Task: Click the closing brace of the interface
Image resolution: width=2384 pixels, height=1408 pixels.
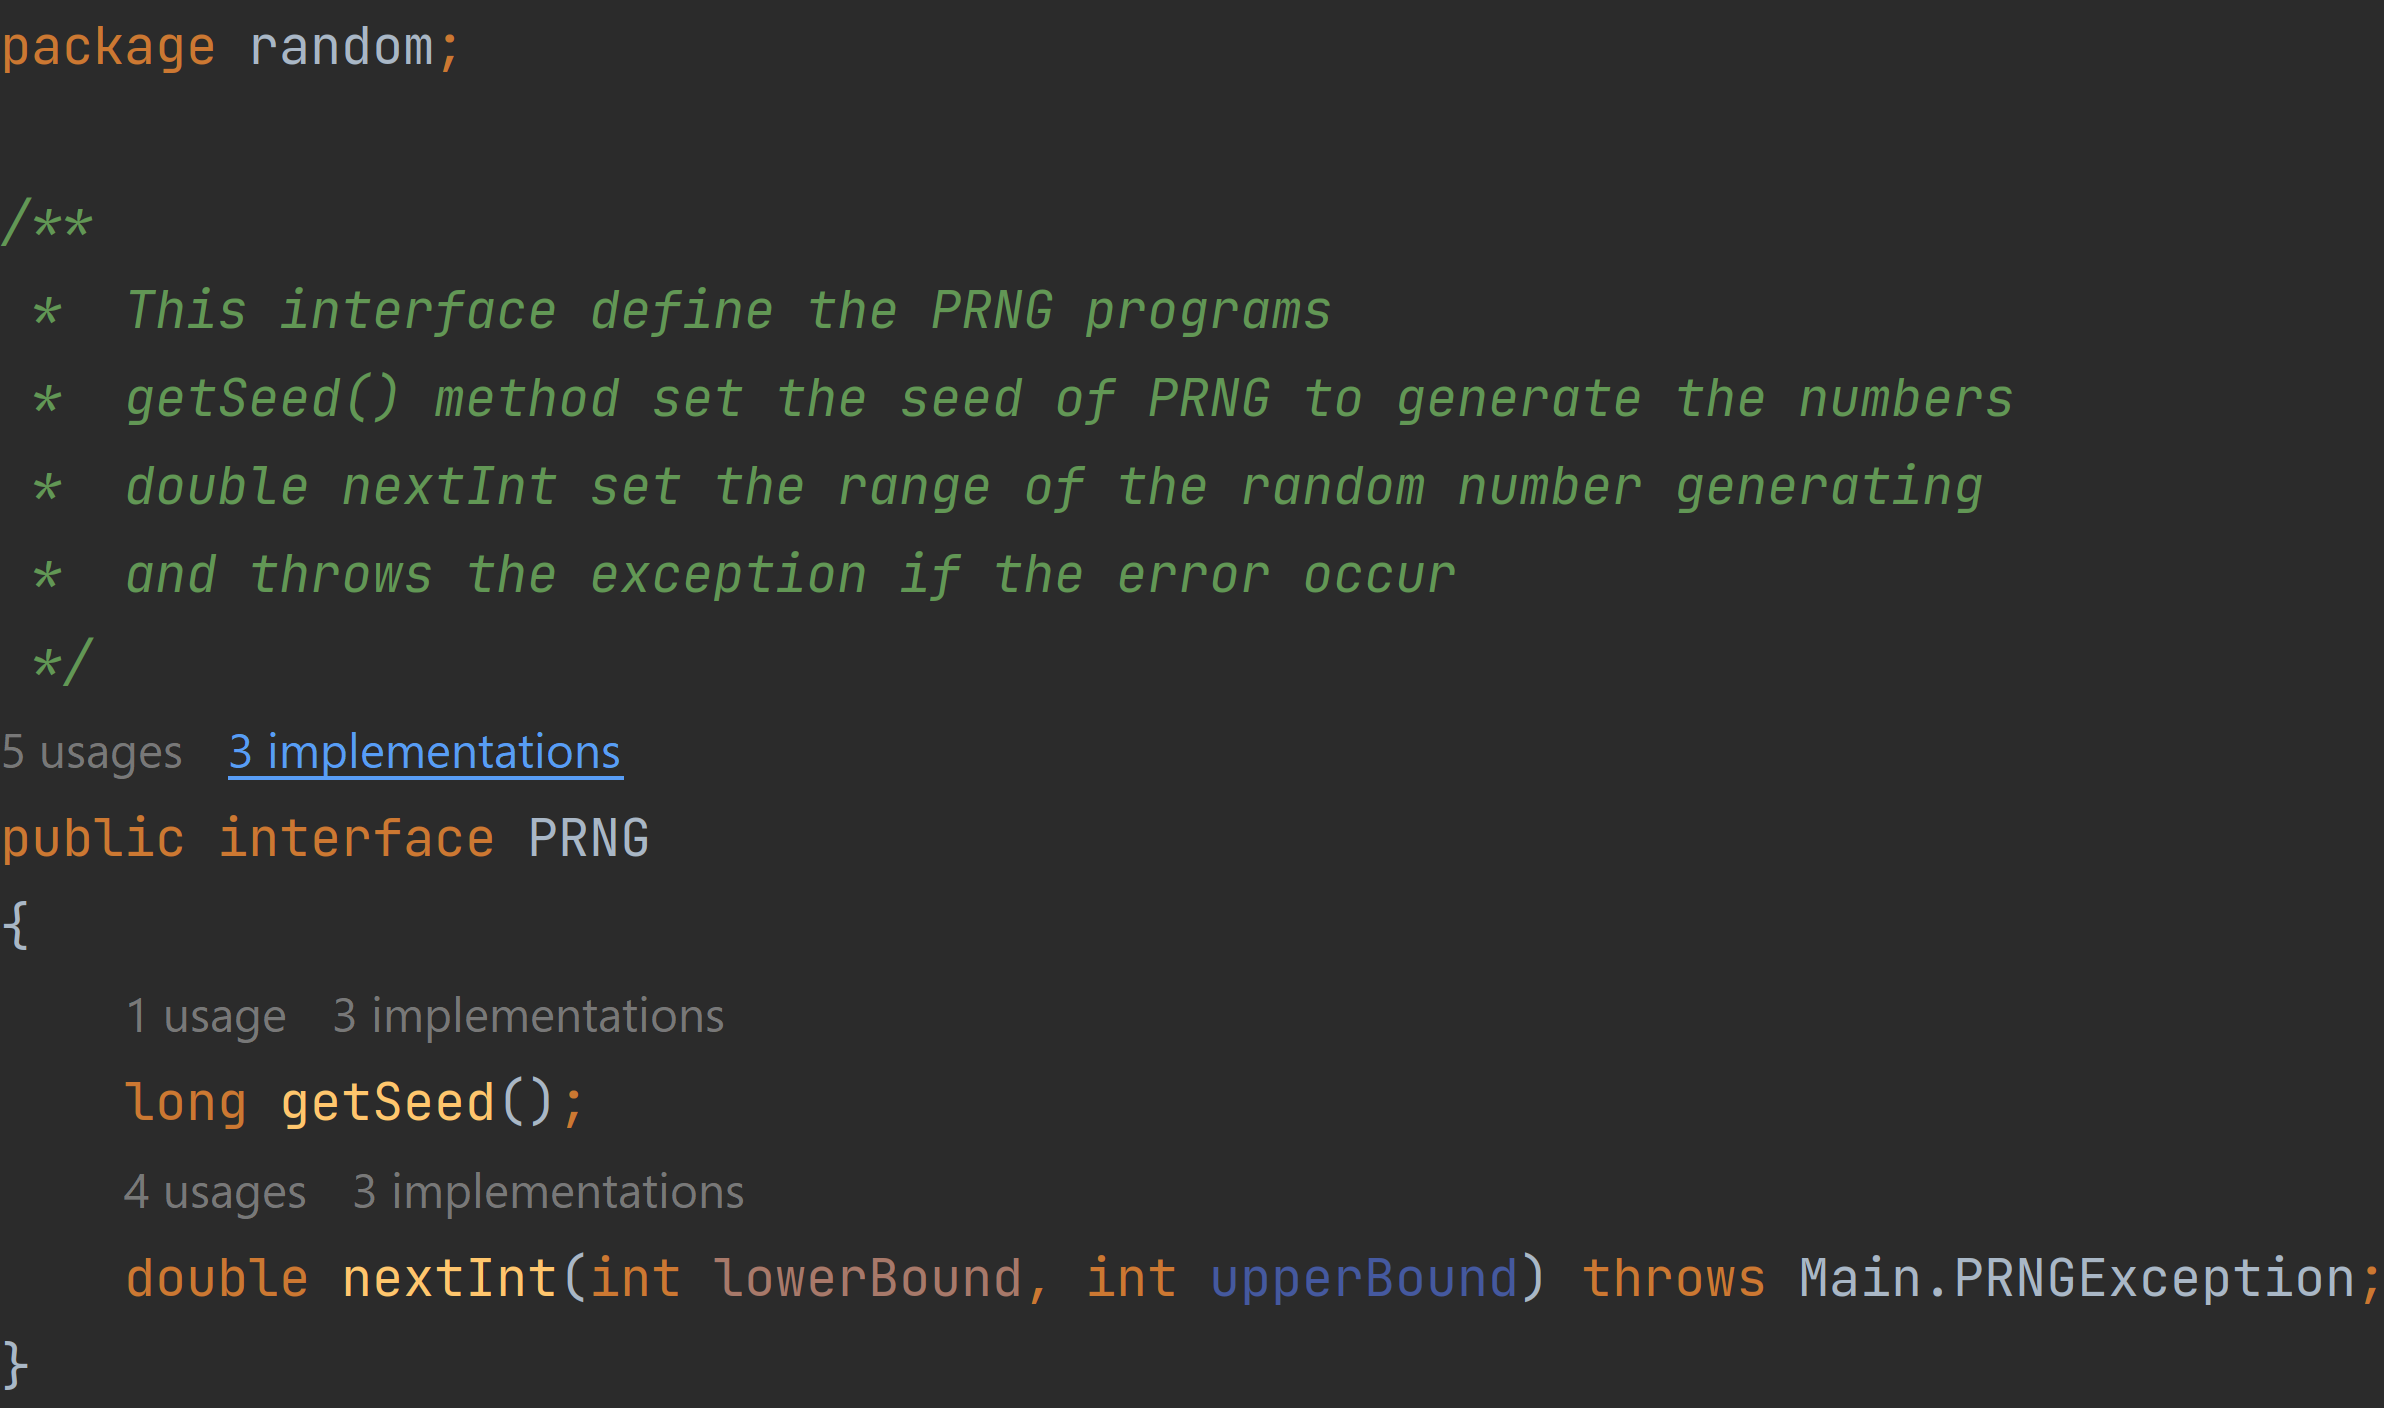Action: (x=15, y=1366)
